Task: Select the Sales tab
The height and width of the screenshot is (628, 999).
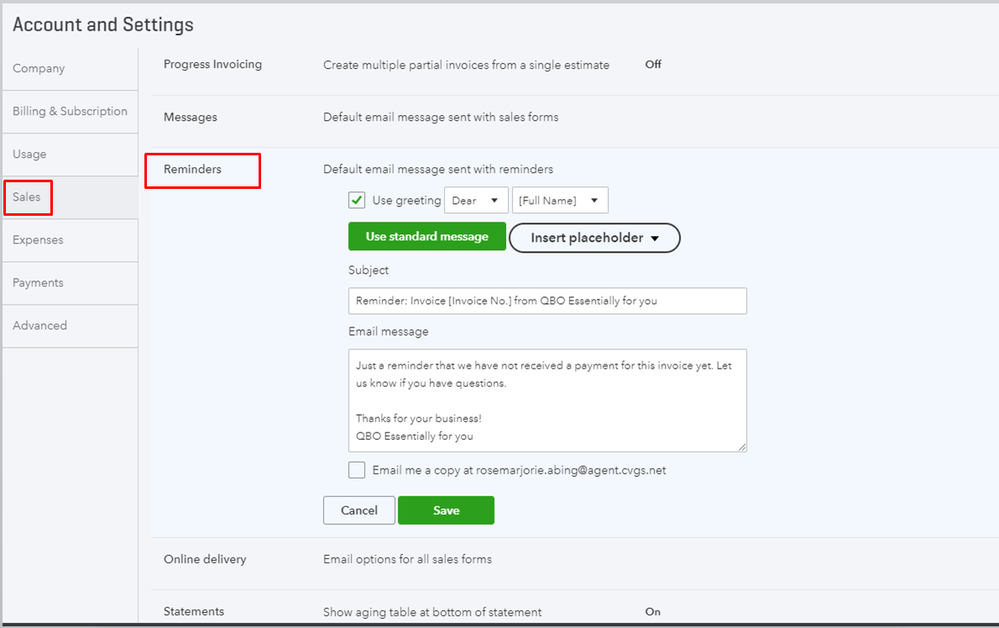Action: (27, 197)
